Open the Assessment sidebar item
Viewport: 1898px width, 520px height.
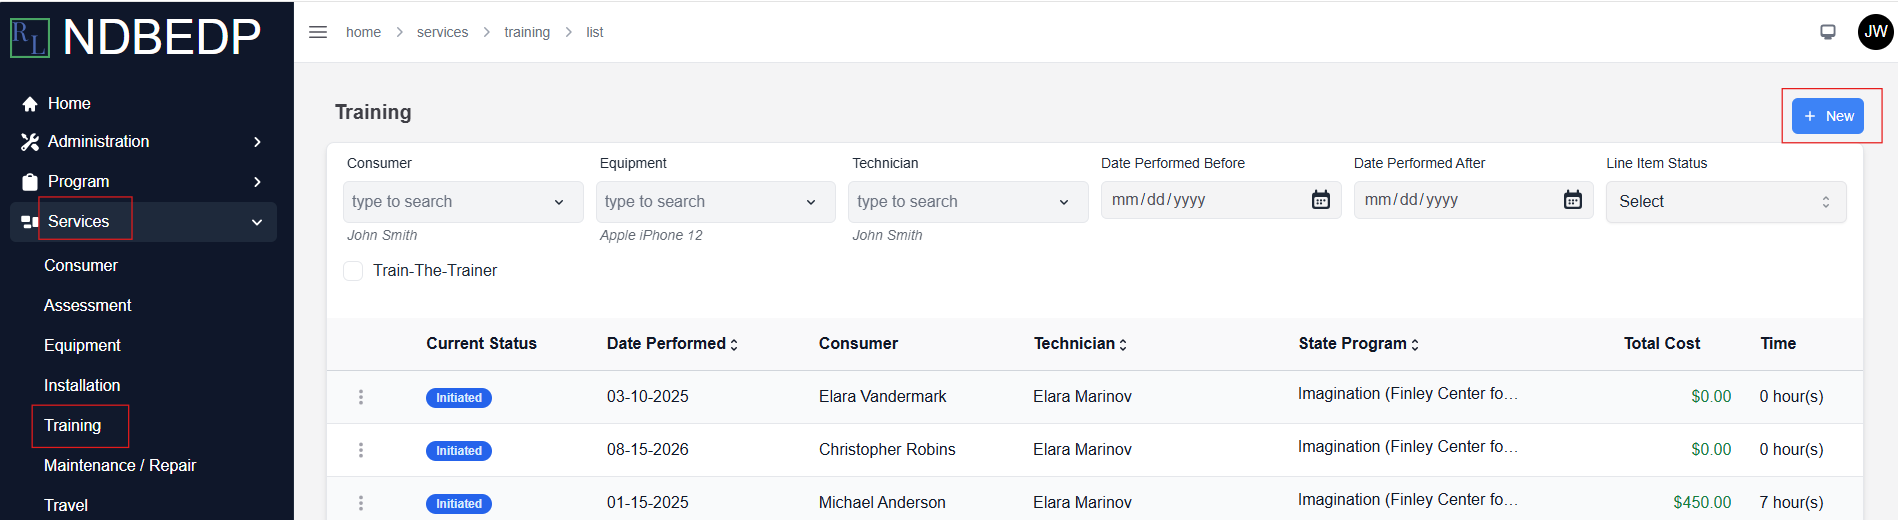click(88, 306)
